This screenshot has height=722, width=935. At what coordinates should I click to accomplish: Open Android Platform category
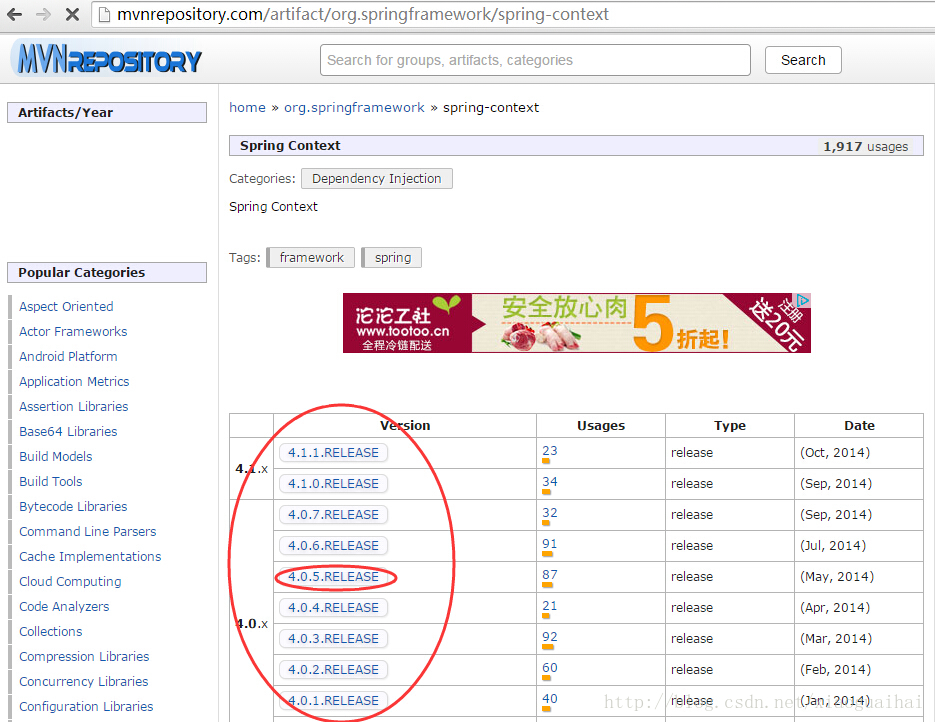coord(68,357)
